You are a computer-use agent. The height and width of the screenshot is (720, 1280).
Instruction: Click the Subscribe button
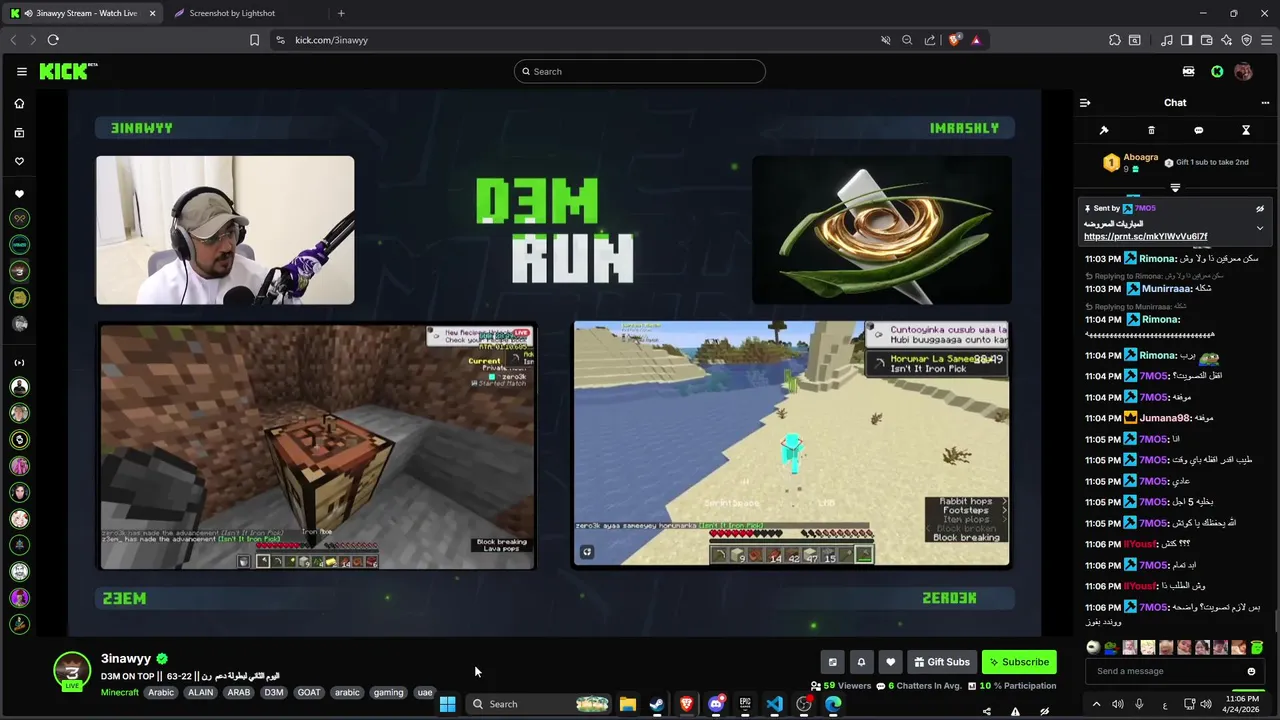coord(1019,662)
